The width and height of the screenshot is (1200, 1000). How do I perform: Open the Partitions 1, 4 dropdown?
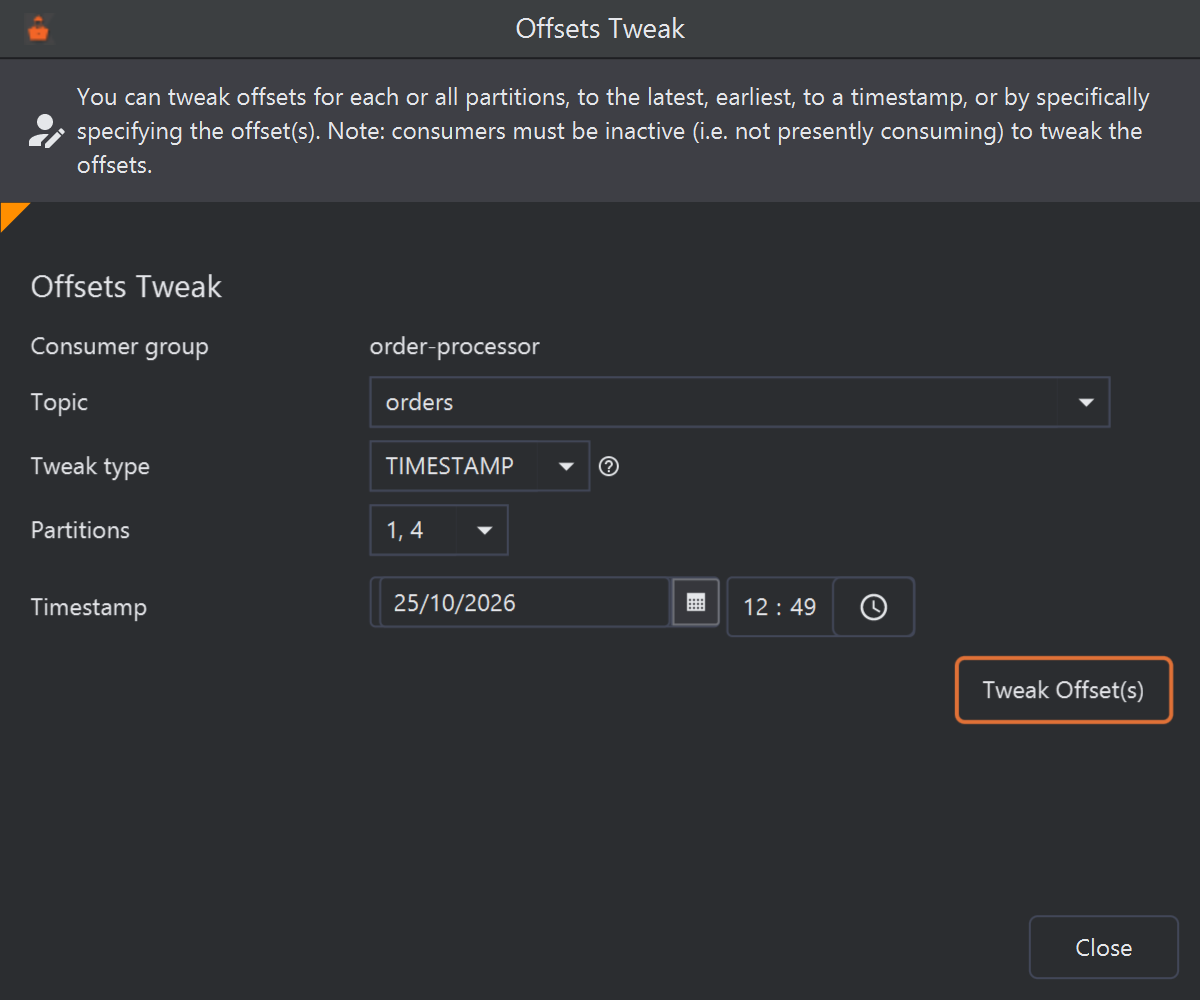(x=439, y=530)
